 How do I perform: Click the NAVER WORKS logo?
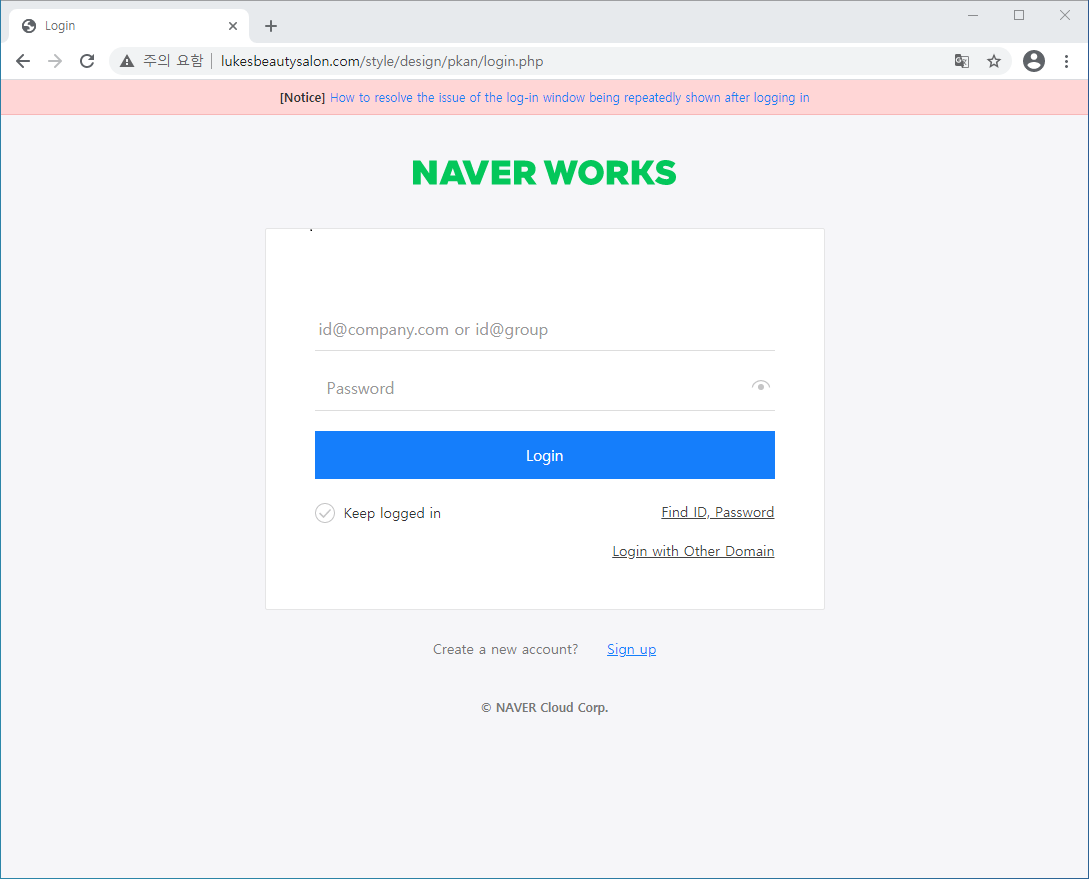click(x=544, y=173)
